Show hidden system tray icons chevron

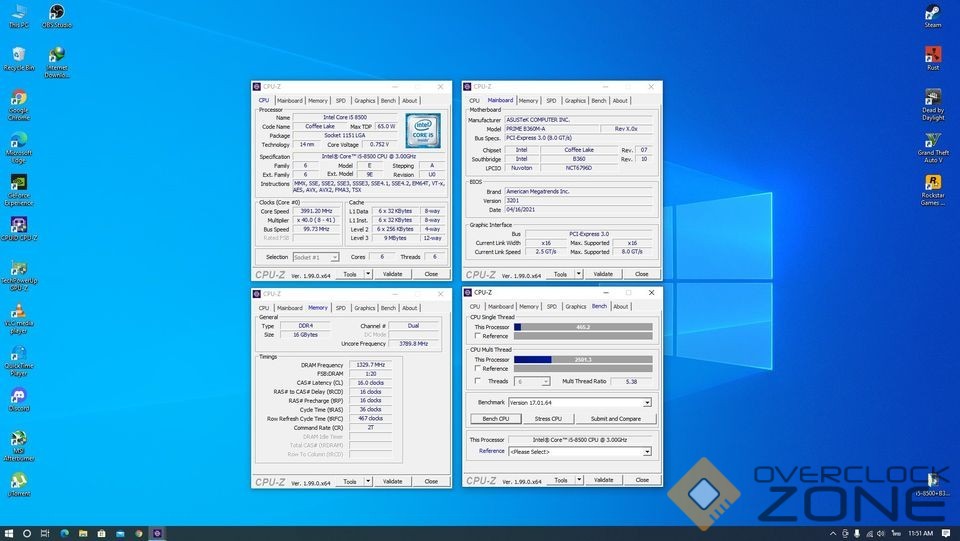[x=833, y=534]
